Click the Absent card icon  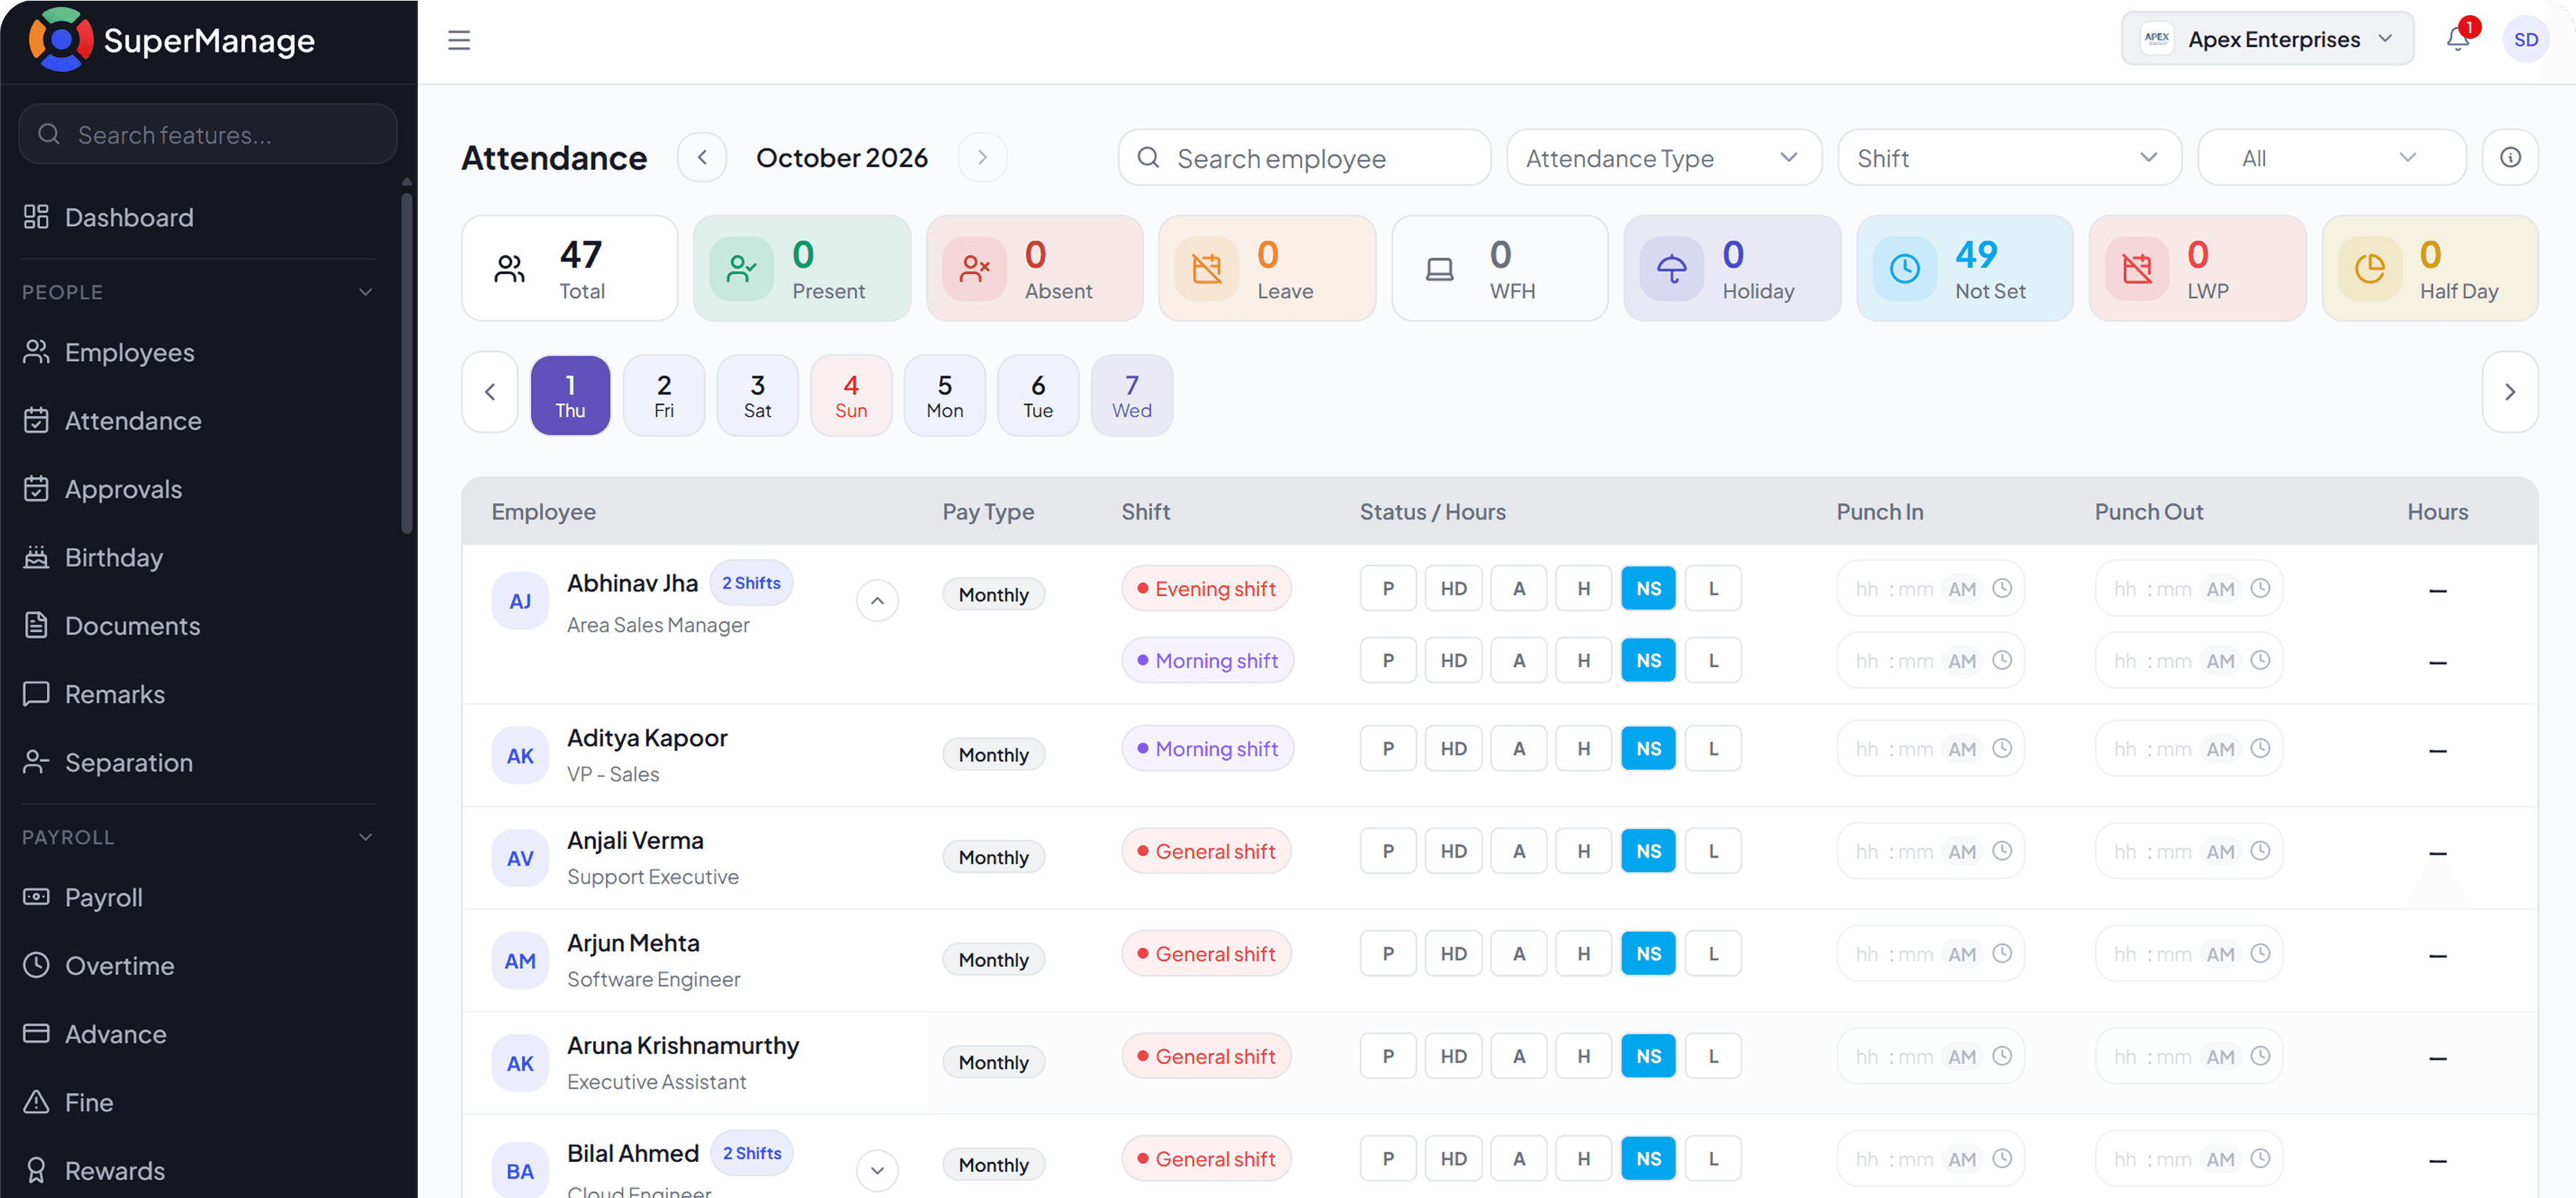click(x=974, y=268)
